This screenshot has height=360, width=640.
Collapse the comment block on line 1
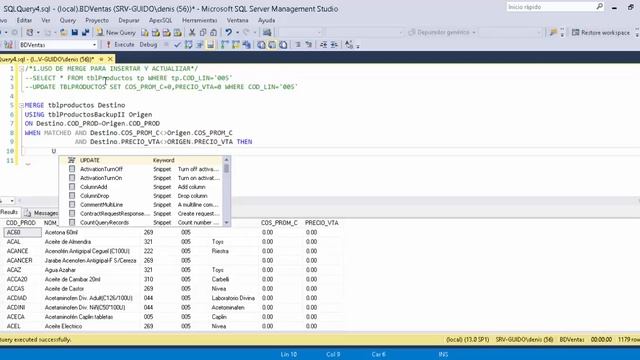point(21,69)
